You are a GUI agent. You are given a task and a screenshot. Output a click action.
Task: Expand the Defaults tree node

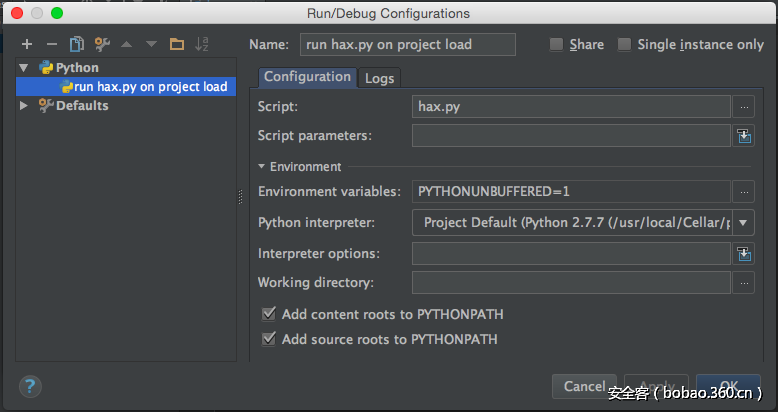pos(25,106)
